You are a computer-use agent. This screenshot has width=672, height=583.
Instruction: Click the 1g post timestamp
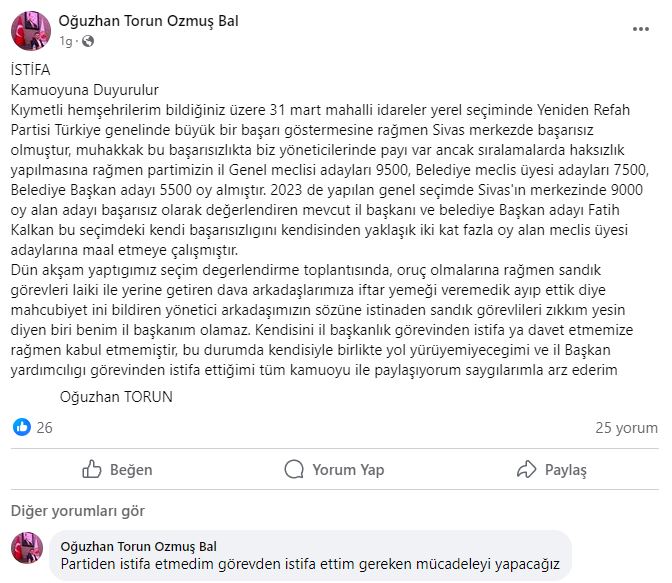[66, 41]
